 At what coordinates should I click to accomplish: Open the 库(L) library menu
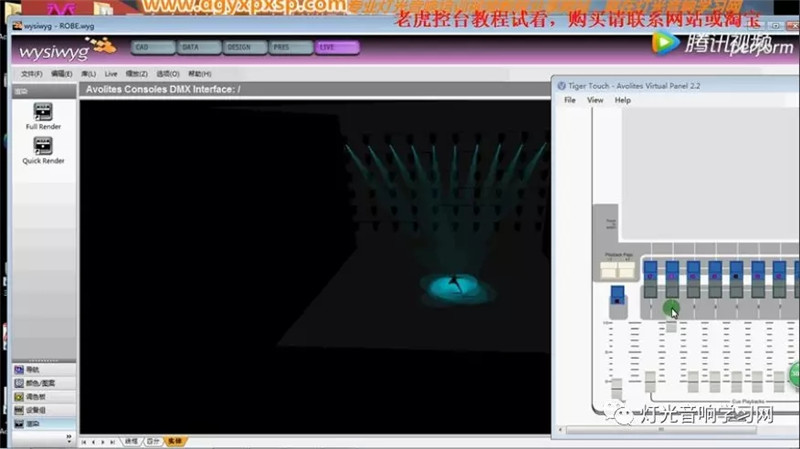click(x=88, y=74)
